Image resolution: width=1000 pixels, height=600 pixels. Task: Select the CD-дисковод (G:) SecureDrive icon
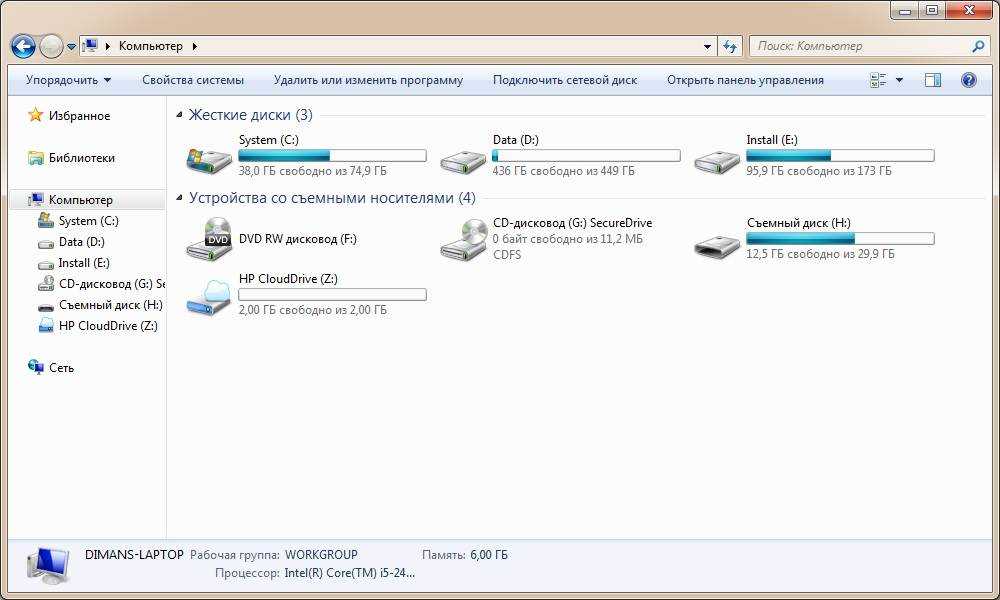point(464,239)
